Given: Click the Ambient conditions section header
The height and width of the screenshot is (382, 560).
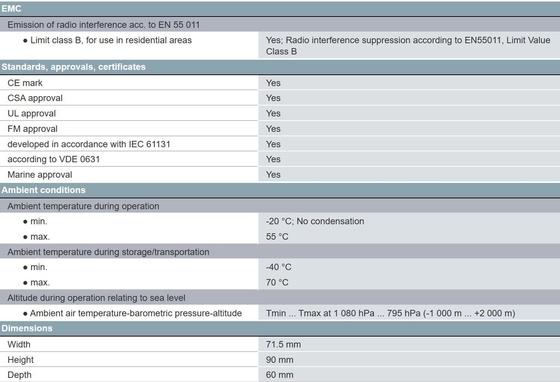Looking at the screenshot, I should click(x=280, y=190).
